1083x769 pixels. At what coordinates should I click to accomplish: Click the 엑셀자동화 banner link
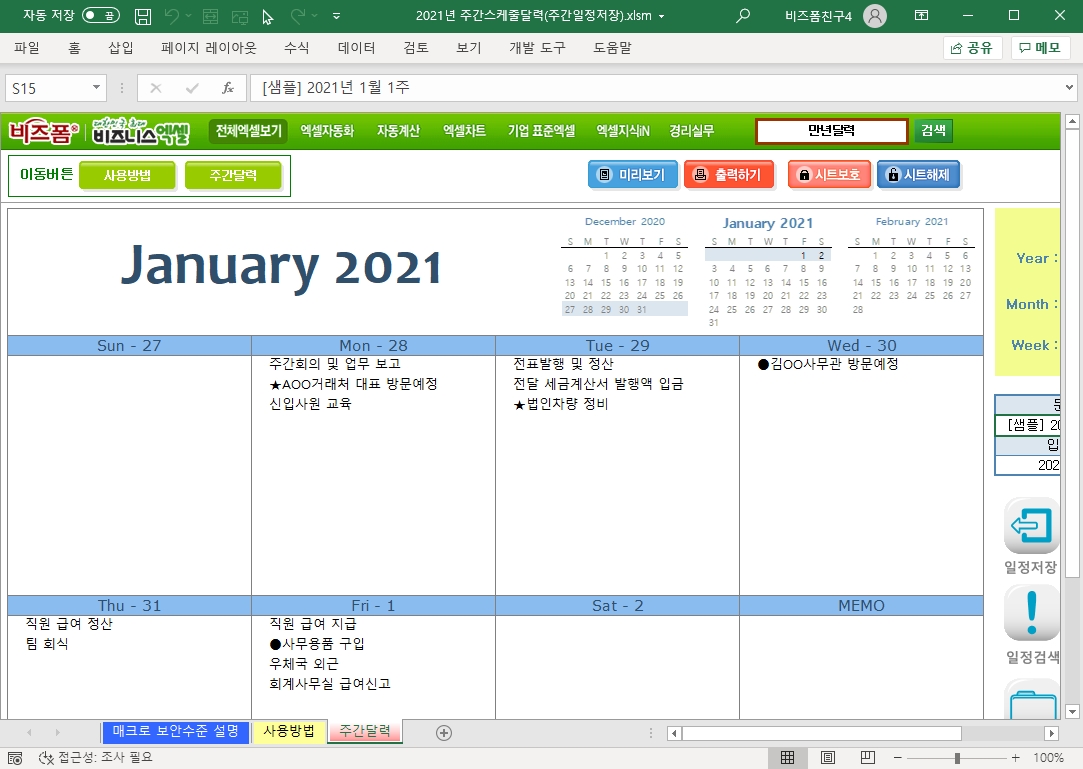coord(327,131)
